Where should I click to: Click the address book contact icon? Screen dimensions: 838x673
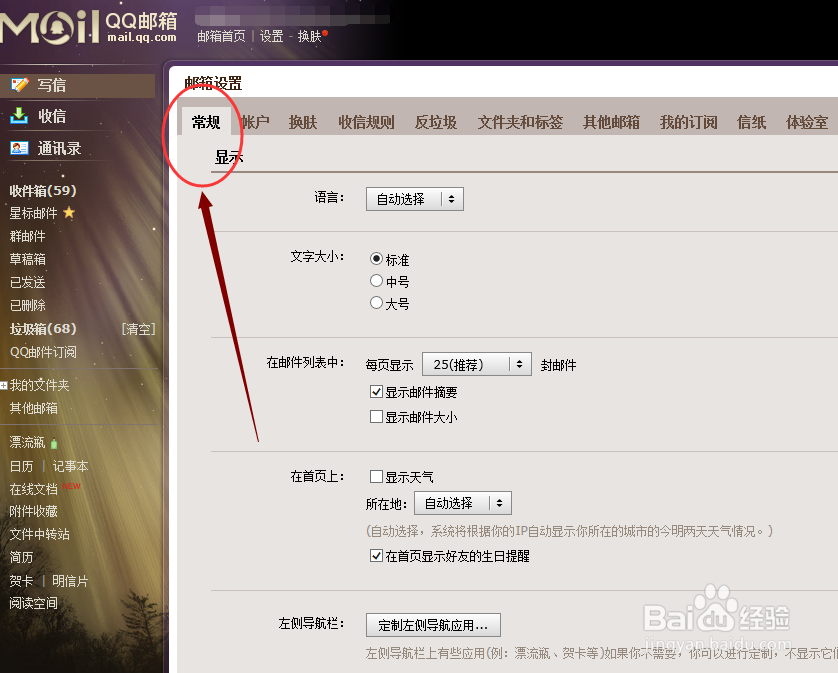19,148
